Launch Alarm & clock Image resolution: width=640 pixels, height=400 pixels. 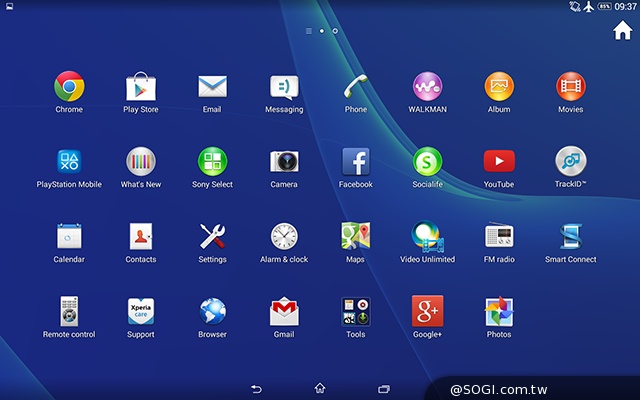284,236
